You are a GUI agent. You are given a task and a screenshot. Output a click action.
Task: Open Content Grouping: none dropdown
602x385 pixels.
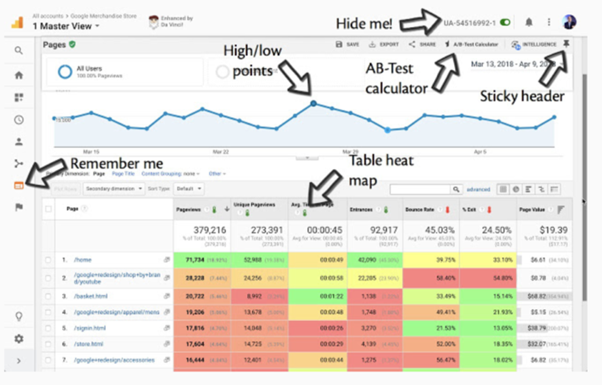(170, 174)
